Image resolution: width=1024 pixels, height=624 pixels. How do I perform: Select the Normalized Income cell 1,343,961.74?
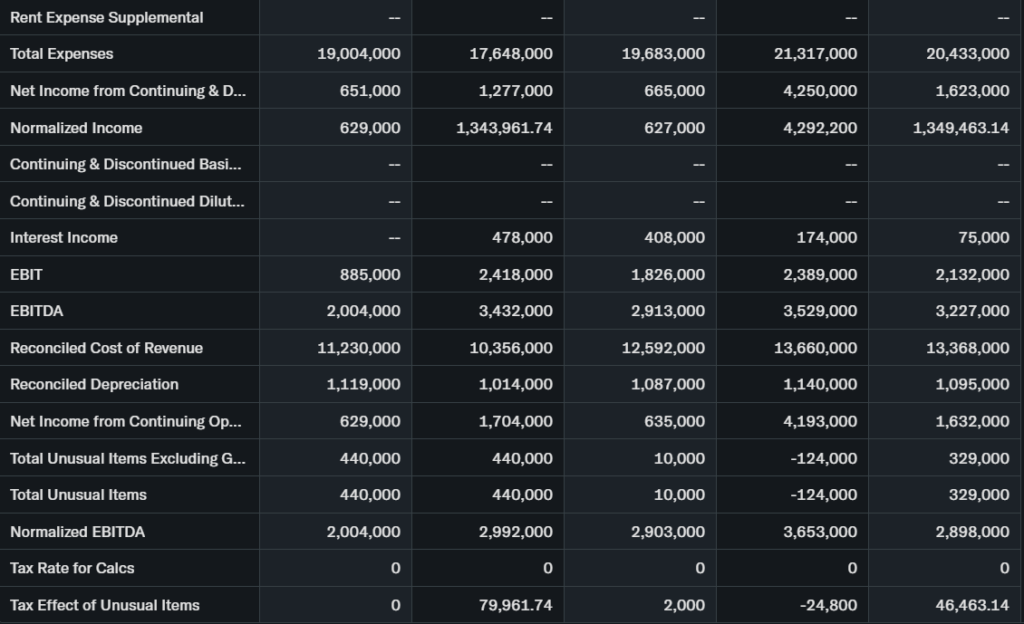[504, 128]
